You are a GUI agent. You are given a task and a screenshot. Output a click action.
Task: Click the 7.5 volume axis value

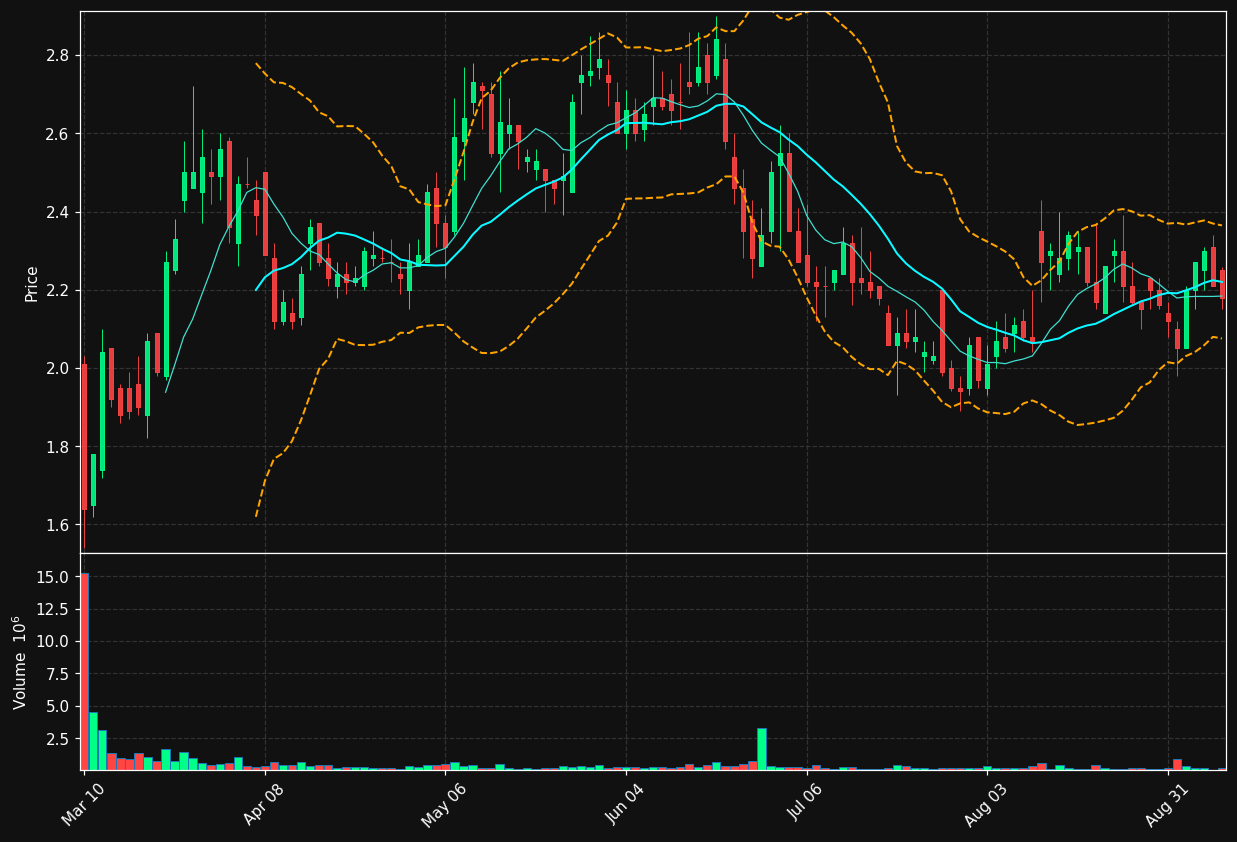(56, 674)
